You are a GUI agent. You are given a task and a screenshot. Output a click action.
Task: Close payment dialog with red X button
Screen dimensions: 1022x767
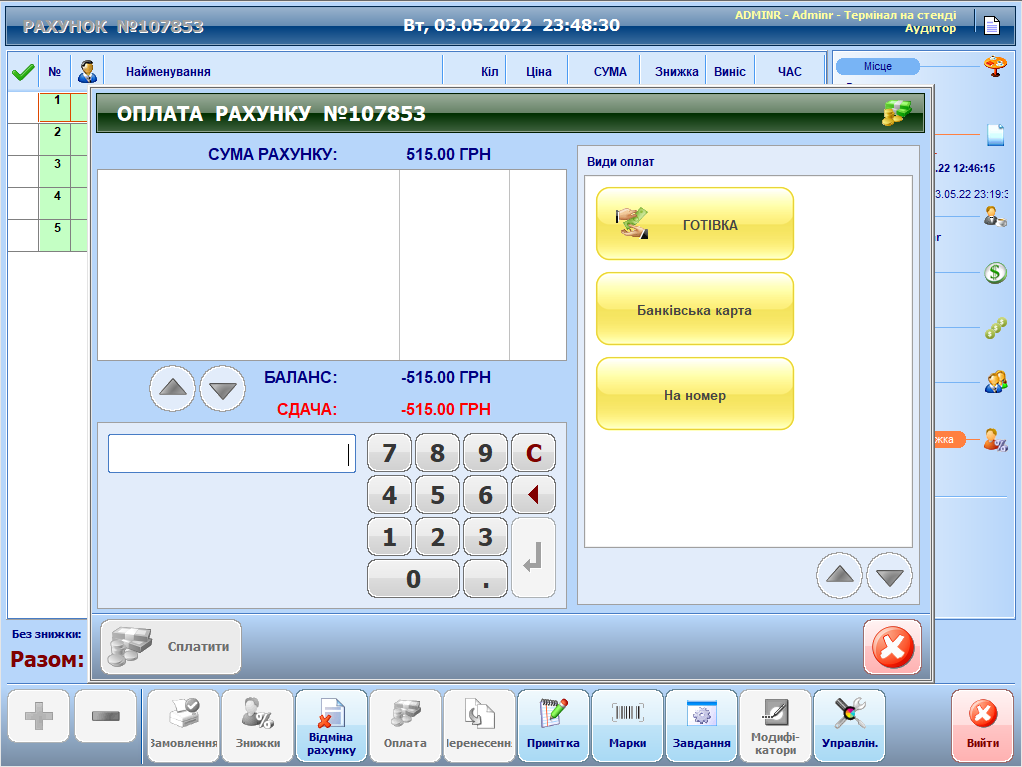892,647
